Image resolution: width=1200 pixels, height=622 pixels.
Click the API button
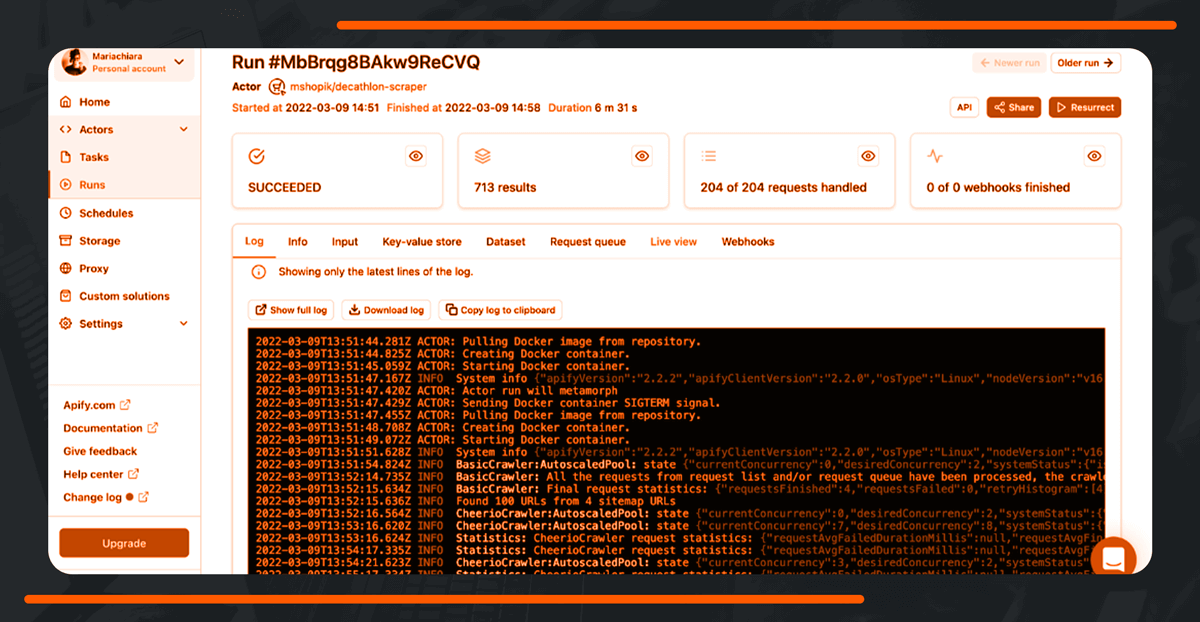click(964, 107)
